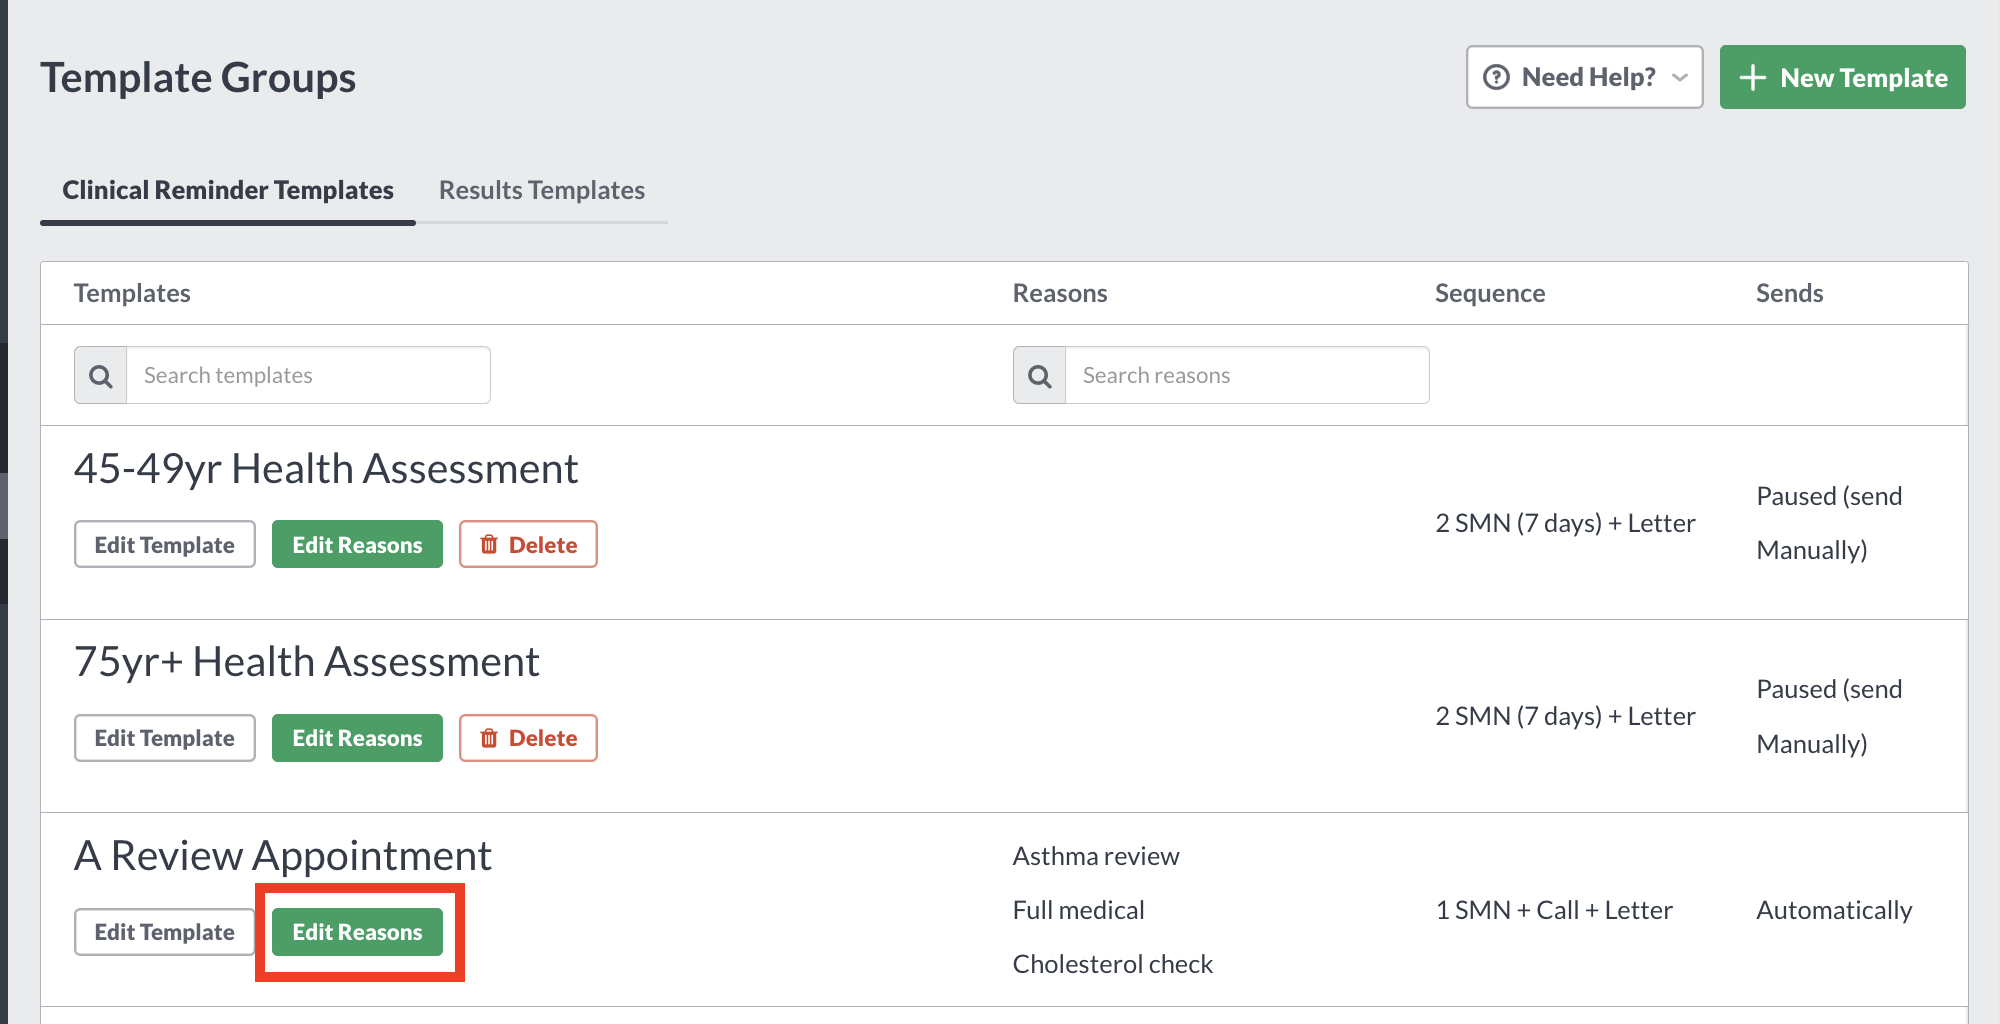Viewport: 2000px width, 1024px height.
Task: Click Edit Reasons for 45-49yr Health Assessment
Action: click(x=357, y=544)
